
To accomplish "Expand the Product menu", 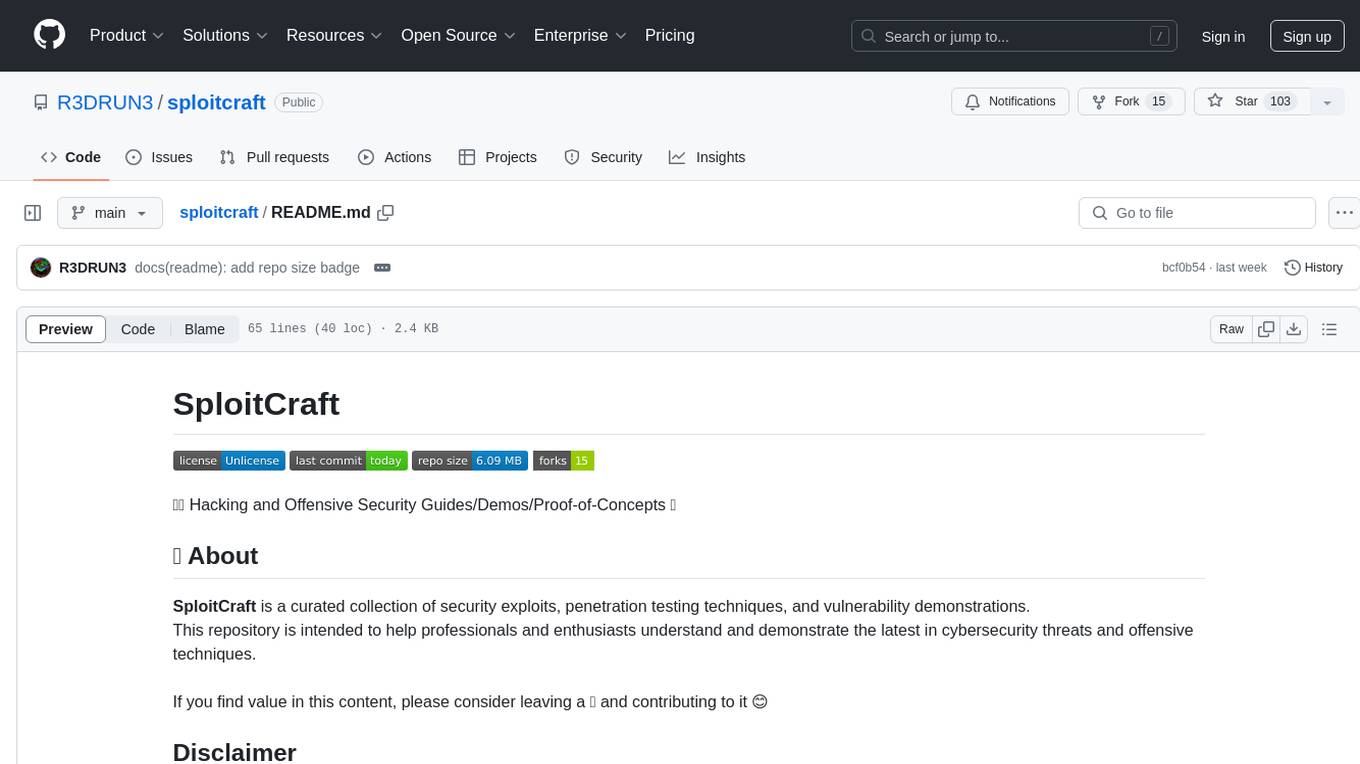I will [127, 35].
